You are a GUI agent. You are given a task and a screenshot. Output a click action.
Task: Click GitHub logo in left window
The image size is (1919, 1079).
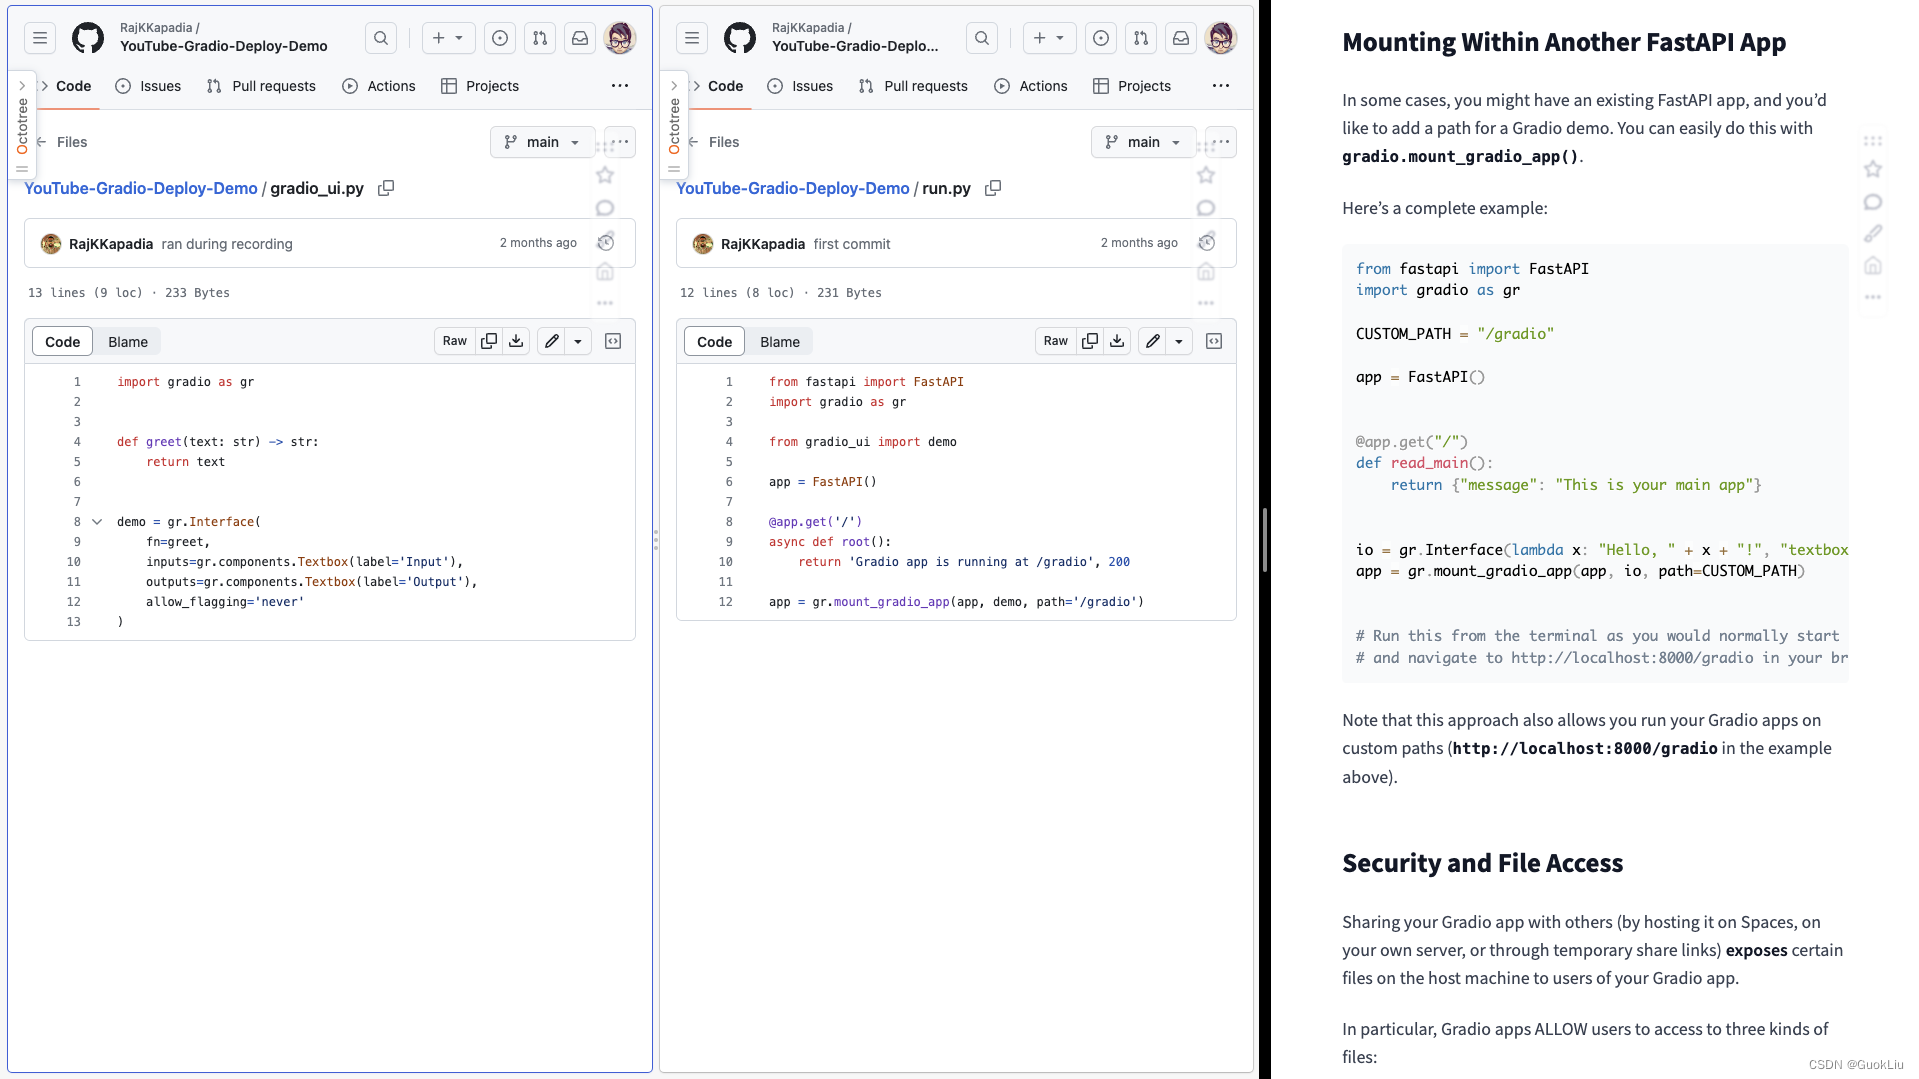tap(88, 38)
